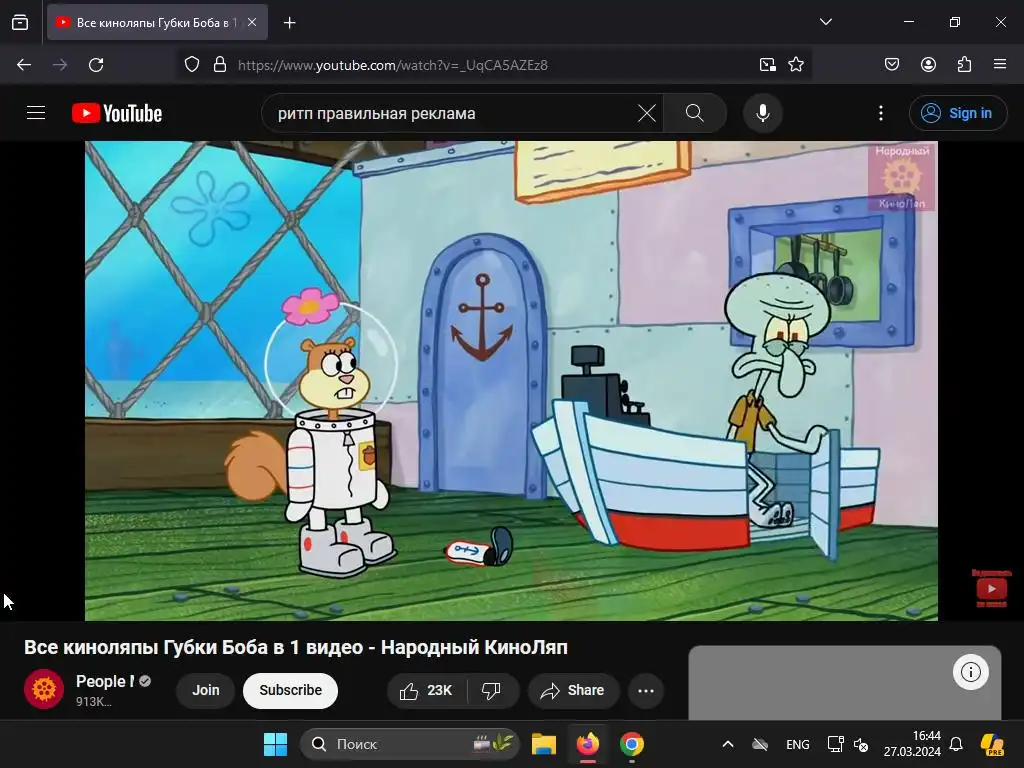The height and width of the screenshot is (768, 1024).
Task: Select the video title text
Action: click(x=296, y=647)
